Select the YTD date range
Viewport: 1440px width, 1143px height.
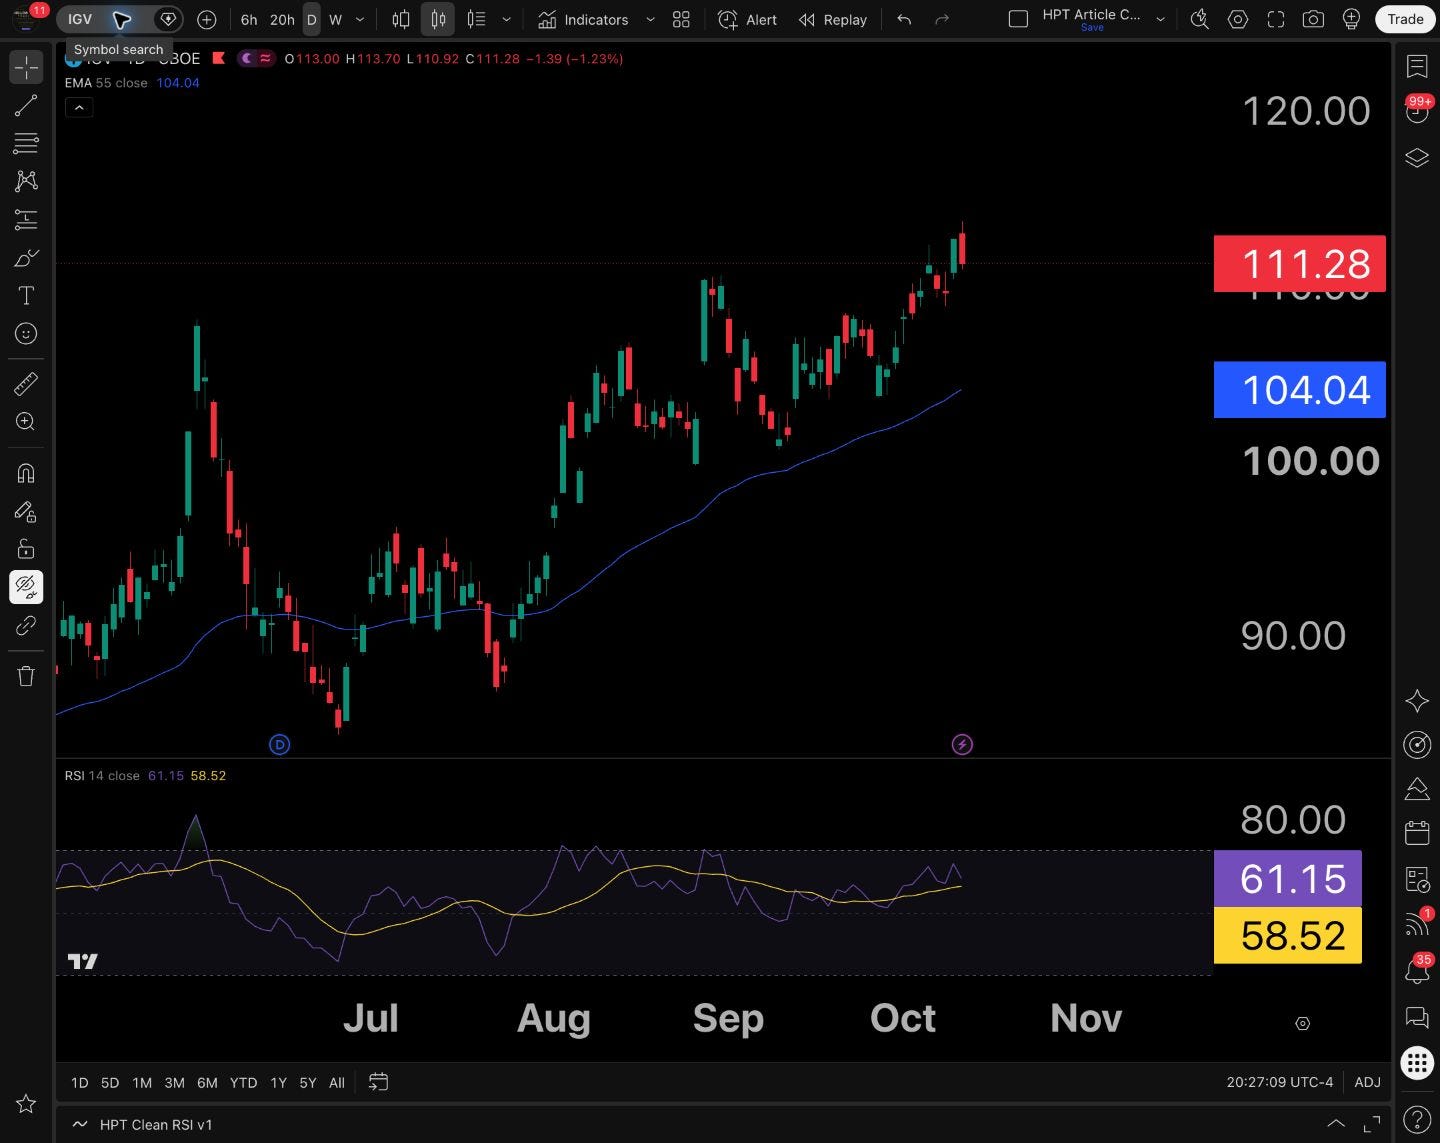pyautogui.click(x=243, y=1082)
